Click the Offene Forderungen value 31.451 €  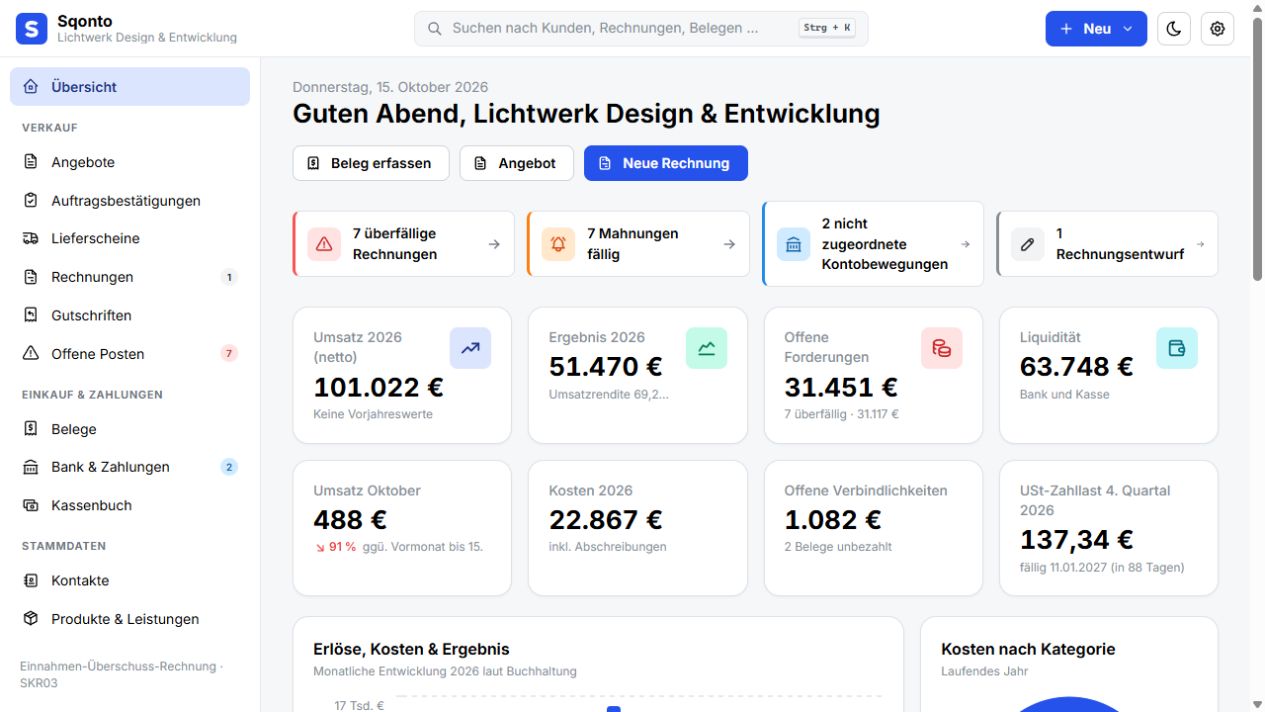click(841, 387)
